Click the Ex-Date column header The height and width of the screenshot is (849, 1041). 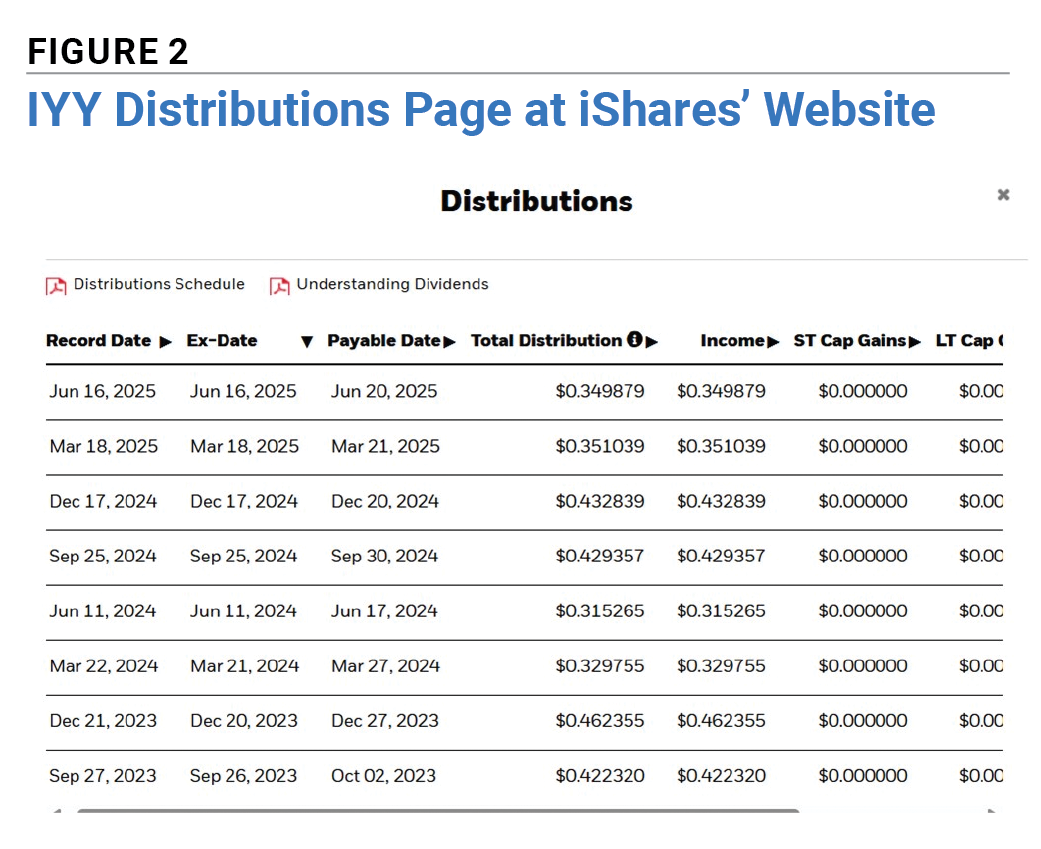tap(222, 341)
